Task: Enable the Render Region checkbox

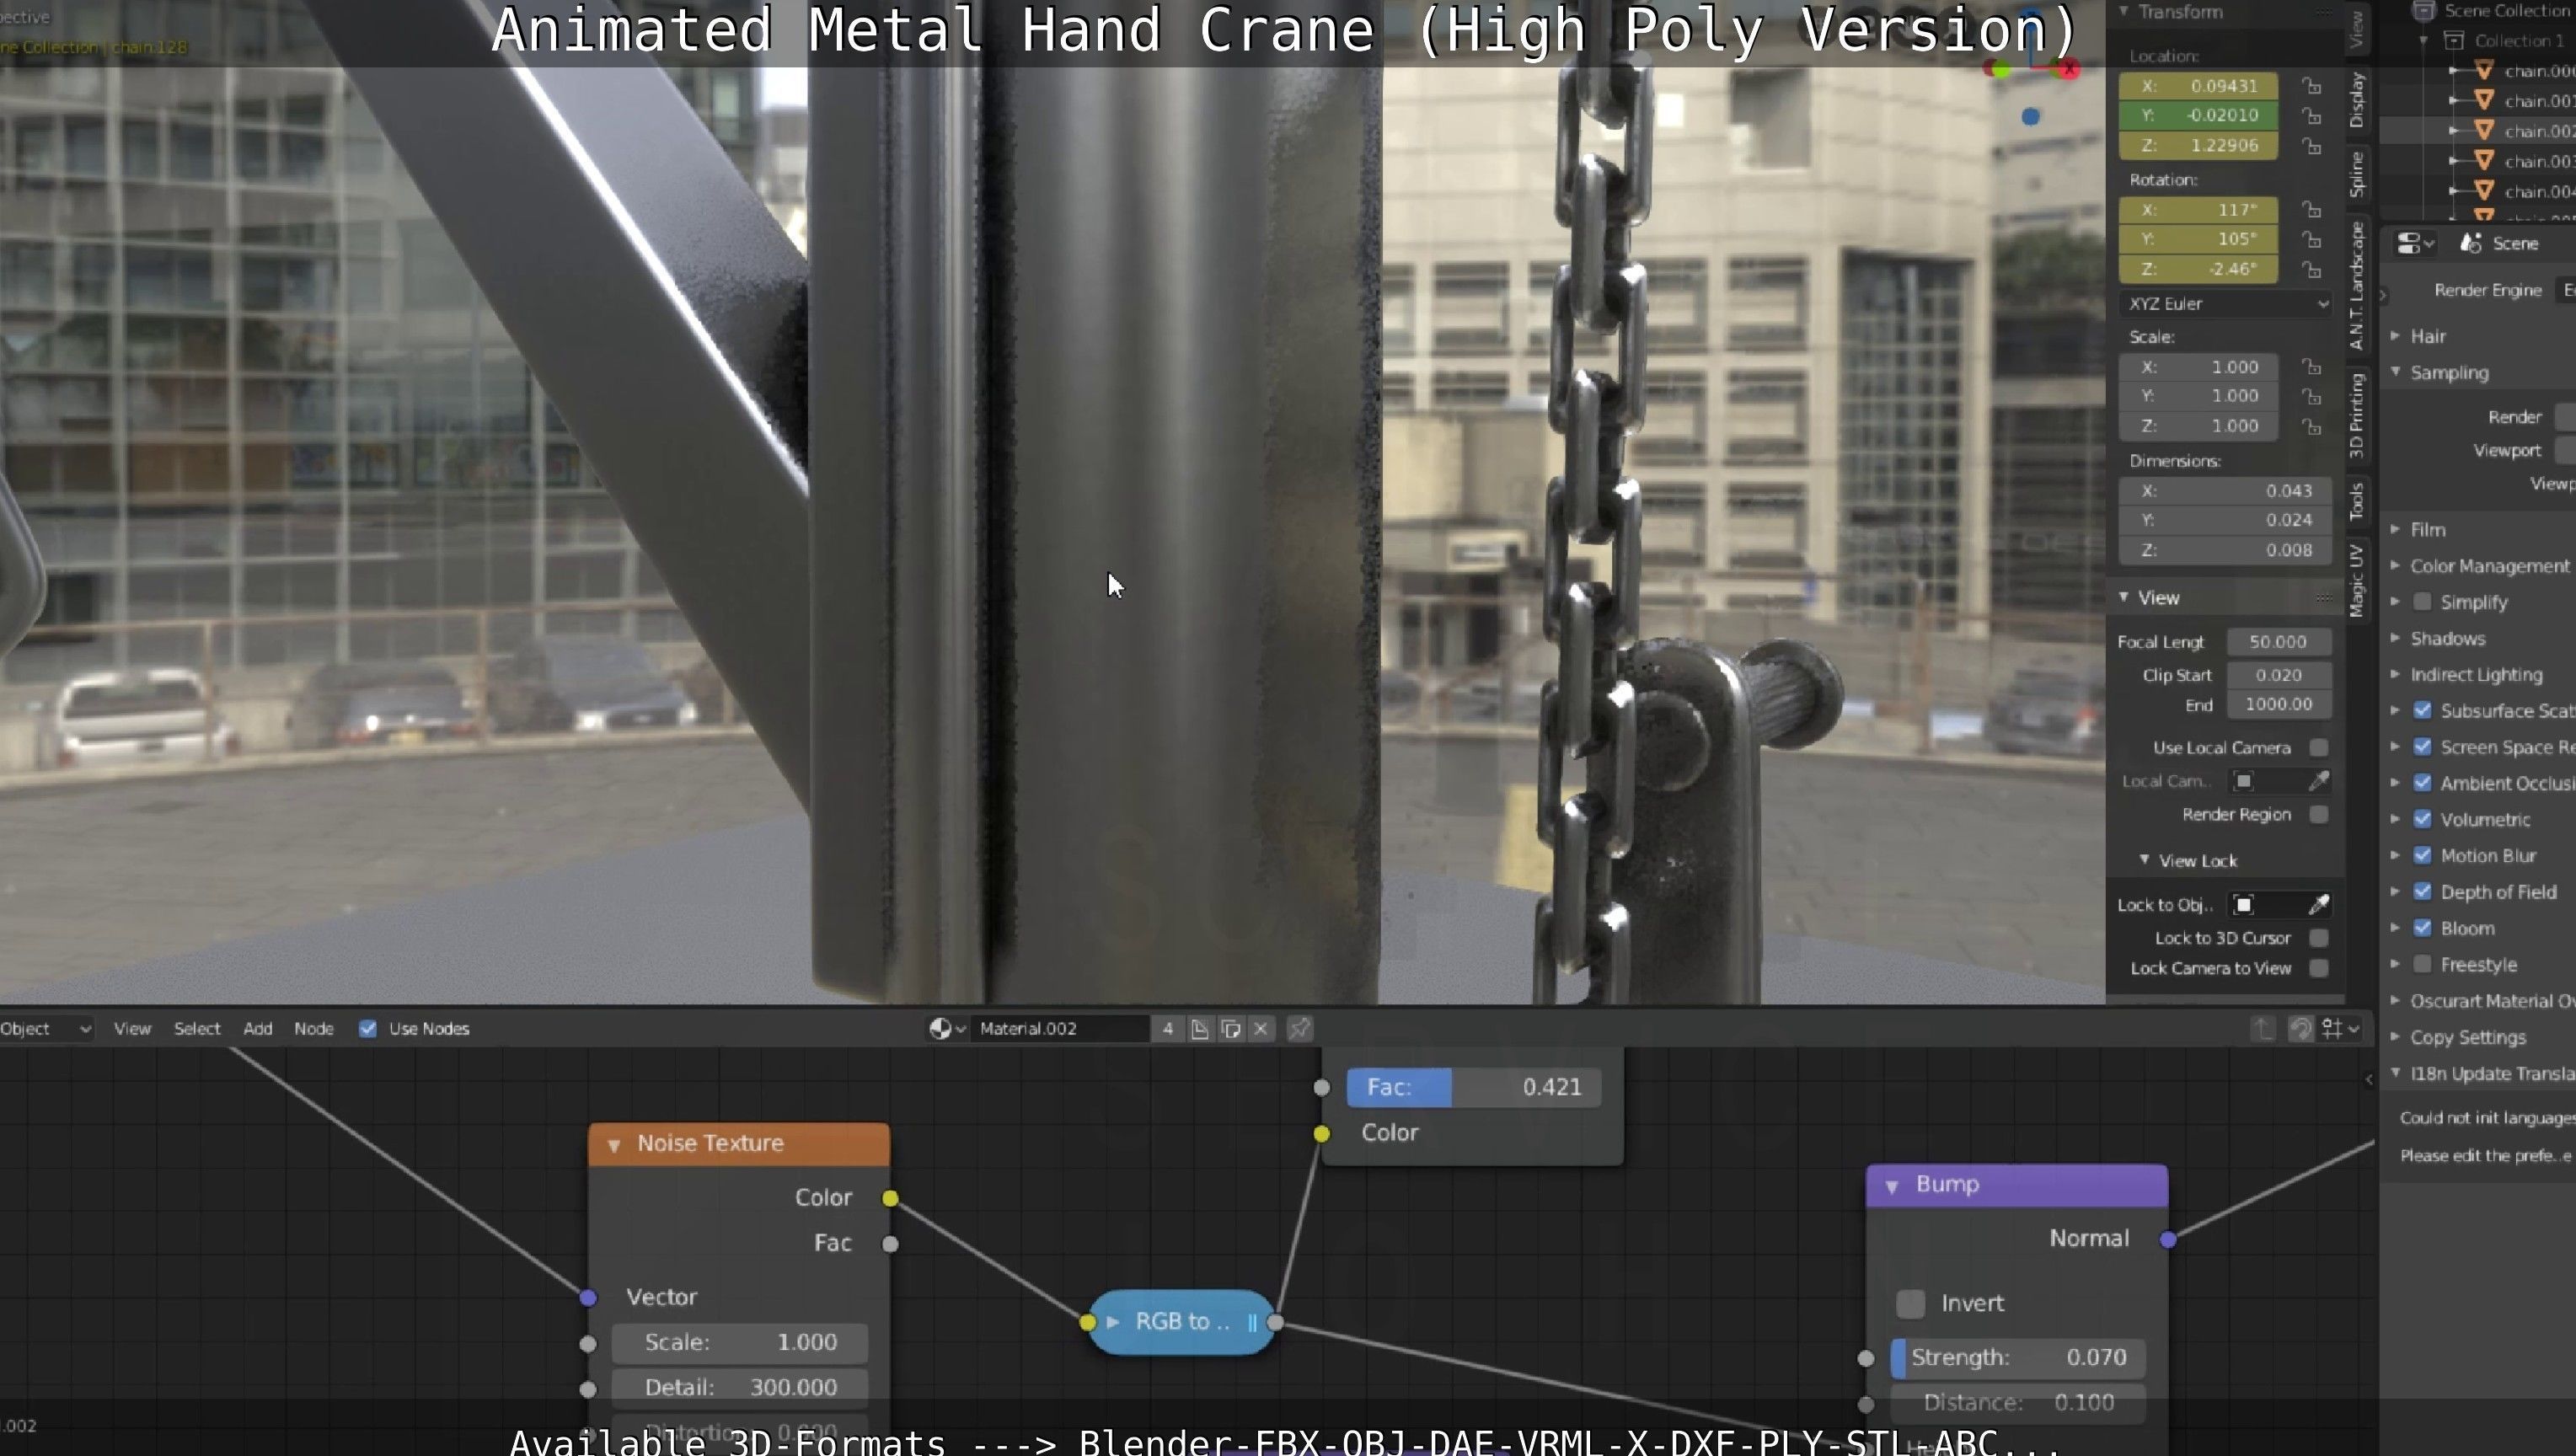Action: (2319, 814)
